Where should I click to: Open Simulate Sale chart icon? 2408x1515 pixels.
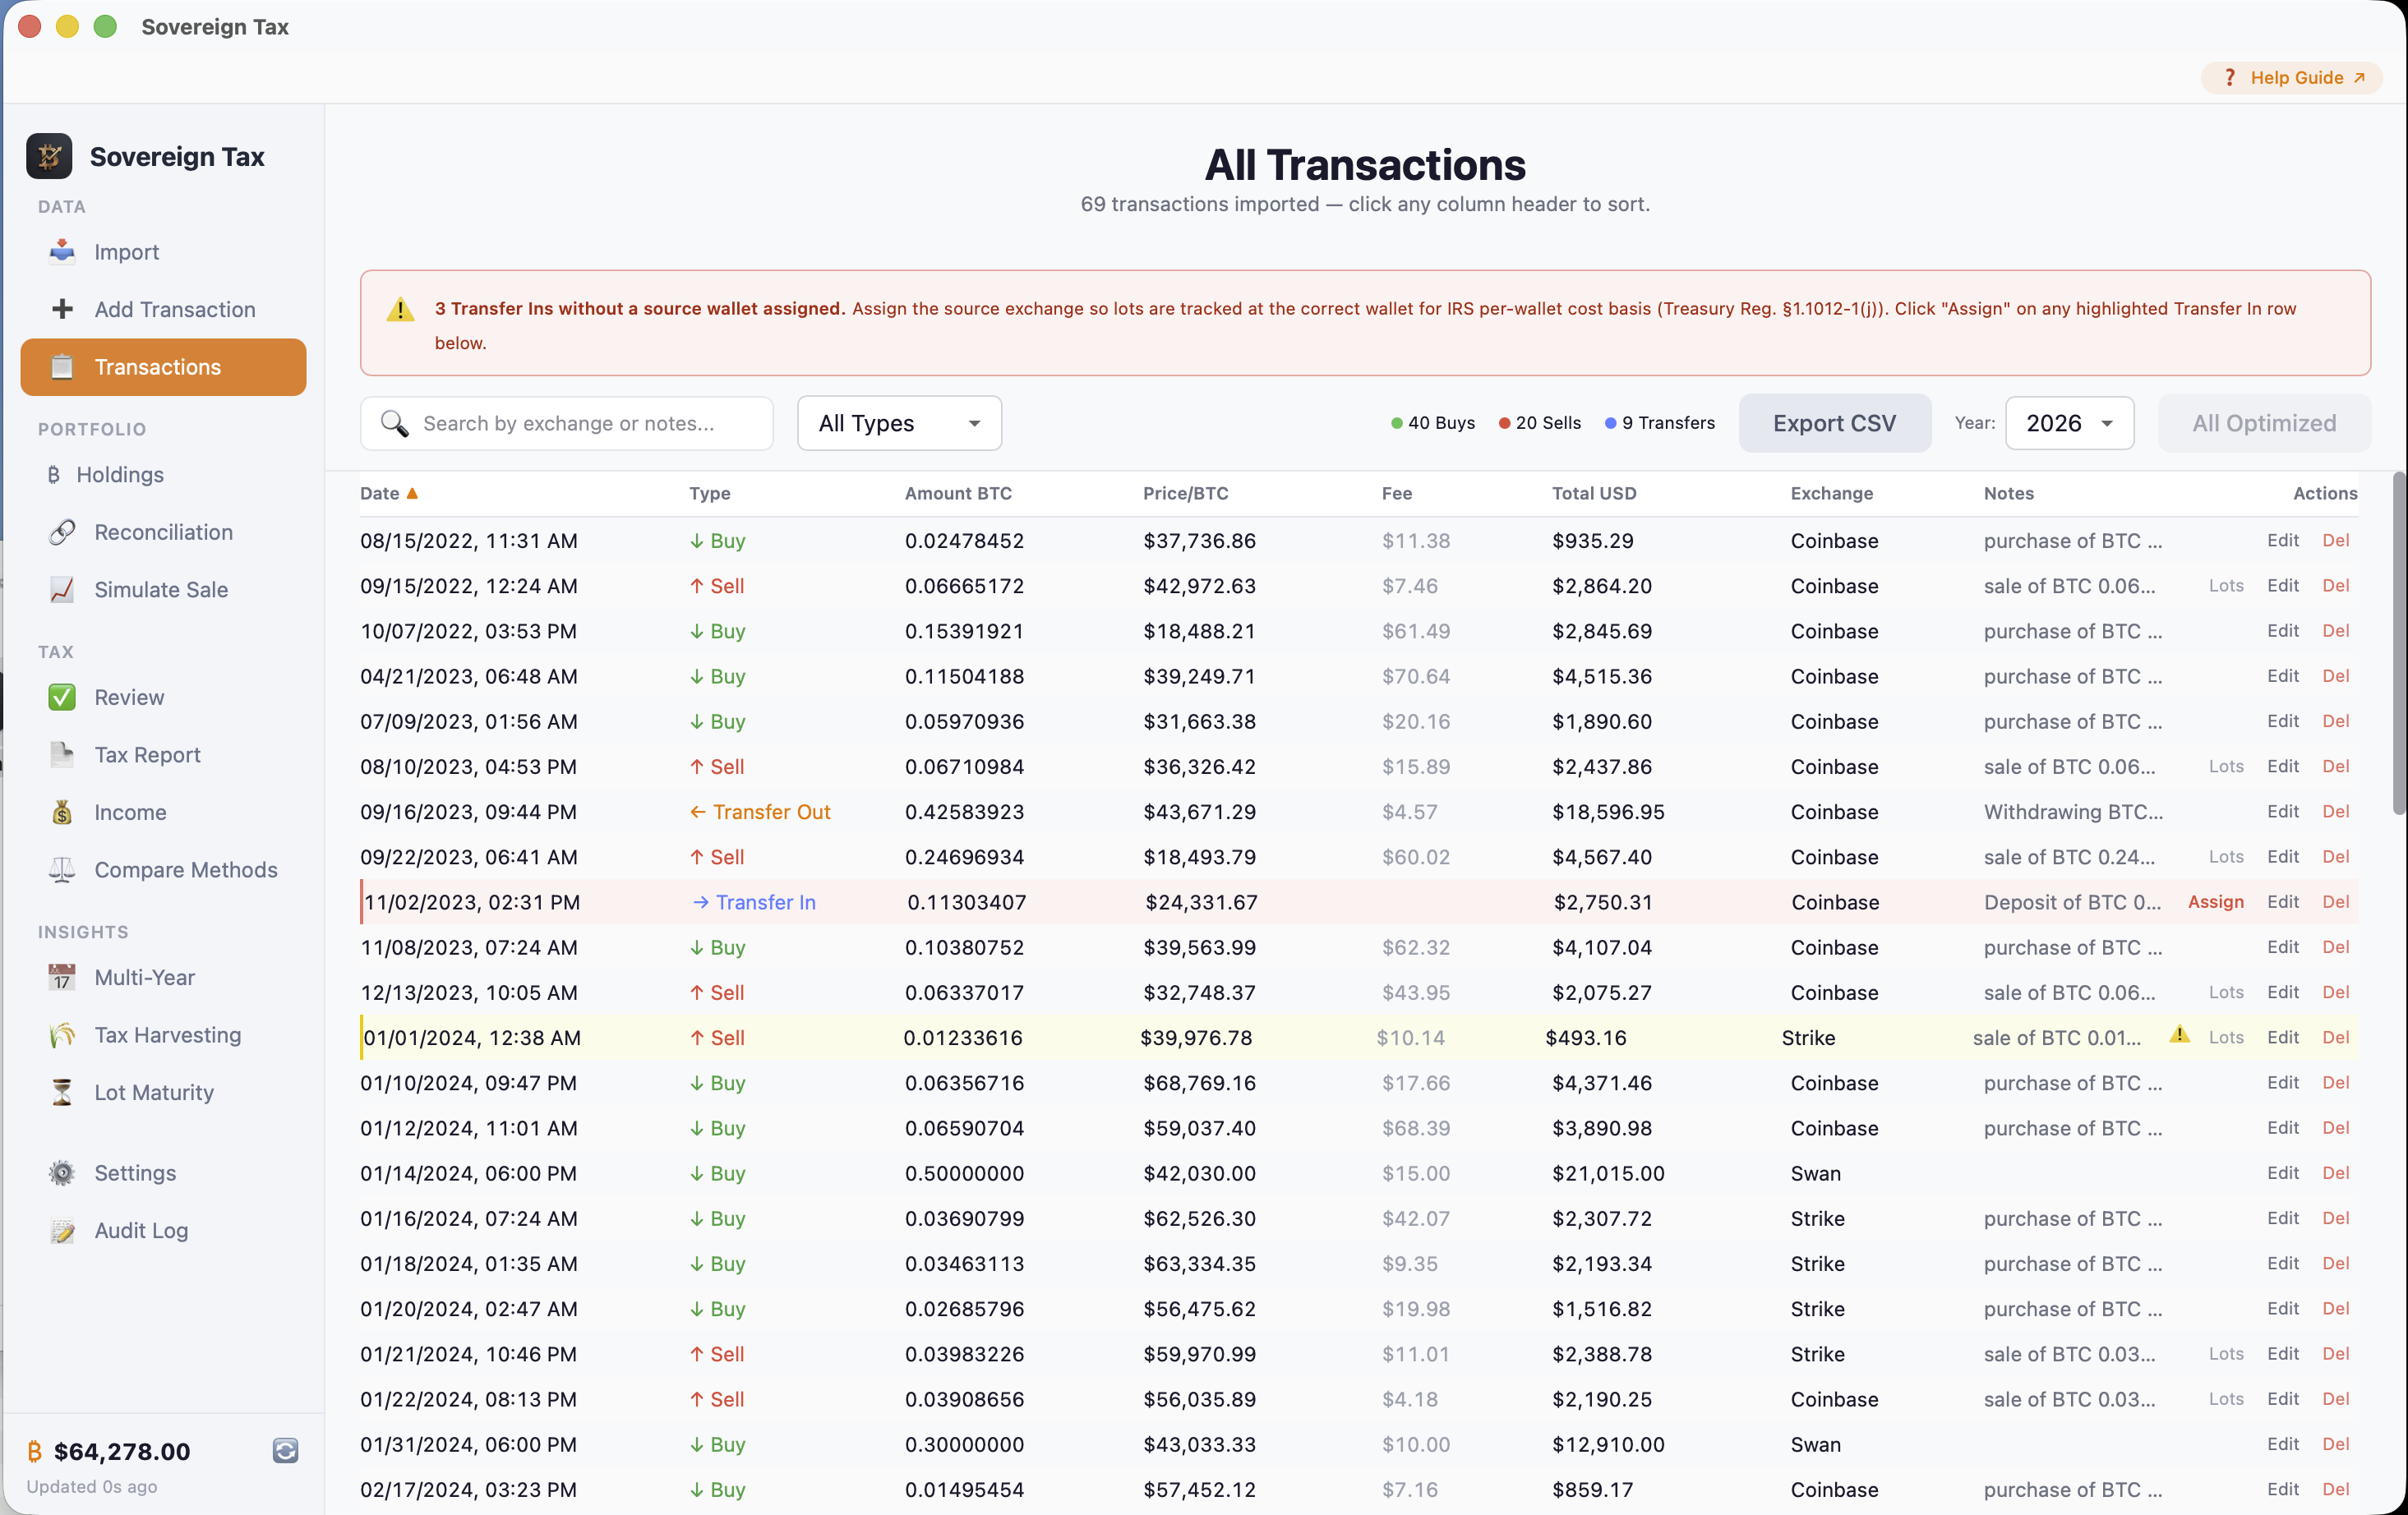(62, 590)
